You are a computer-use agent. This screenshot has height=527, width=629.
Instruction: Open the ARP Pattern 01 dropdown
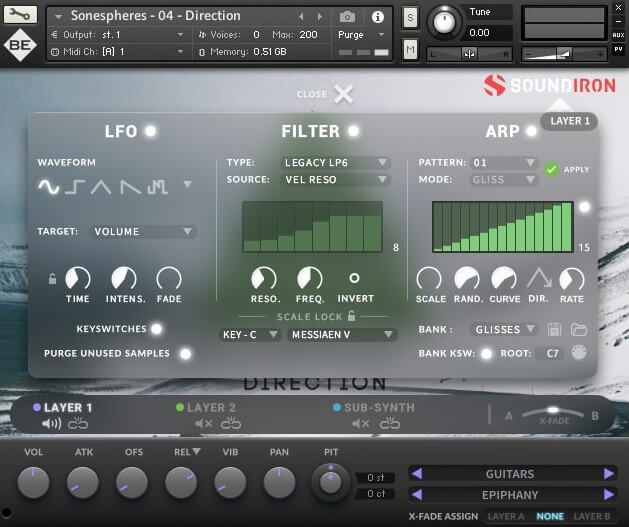(504, 162)
